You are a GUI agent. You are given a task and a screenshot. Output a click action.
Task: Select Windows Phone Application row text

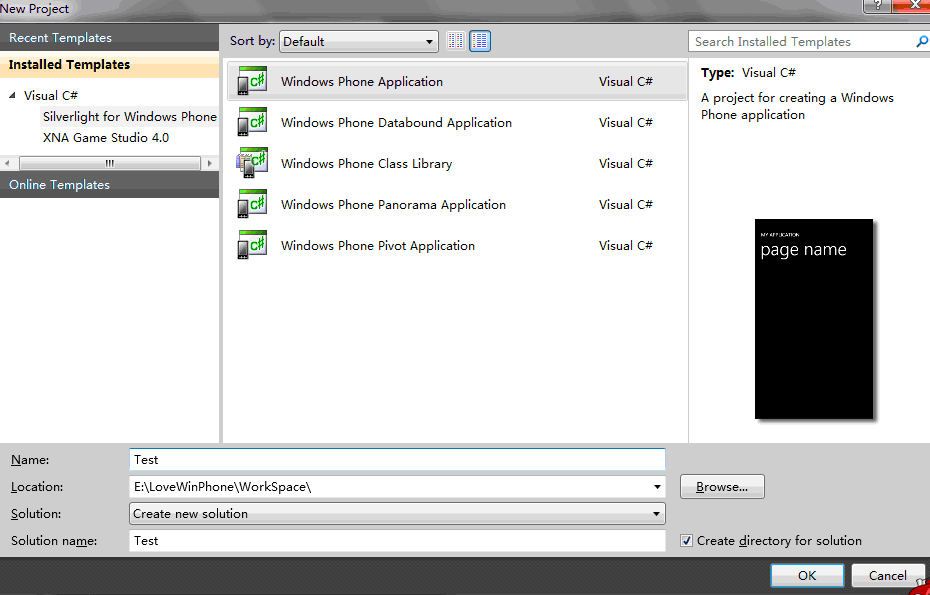(362, 81)
